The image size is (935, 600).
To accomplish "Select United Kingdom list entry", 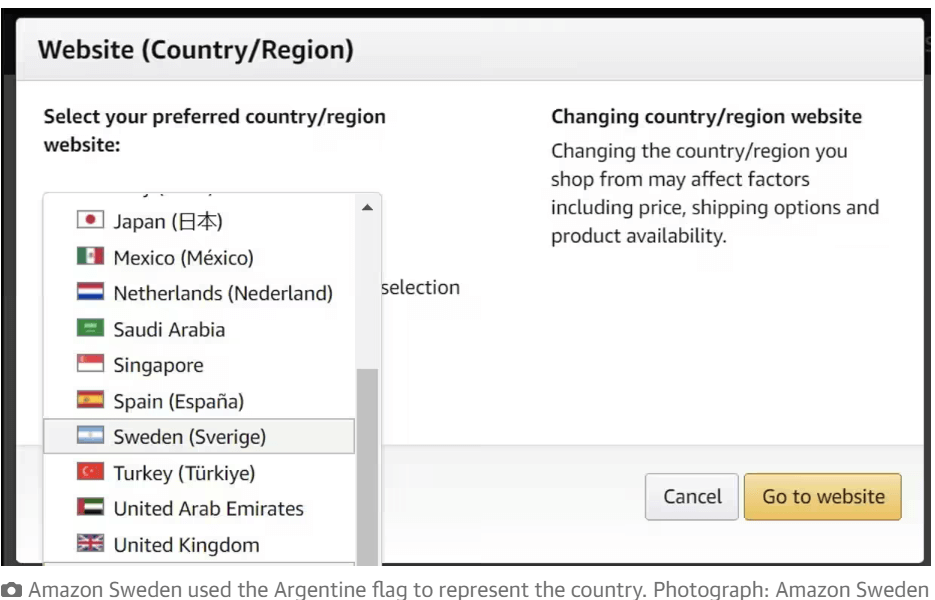I will pyautogui.click(x=186, y=545).
